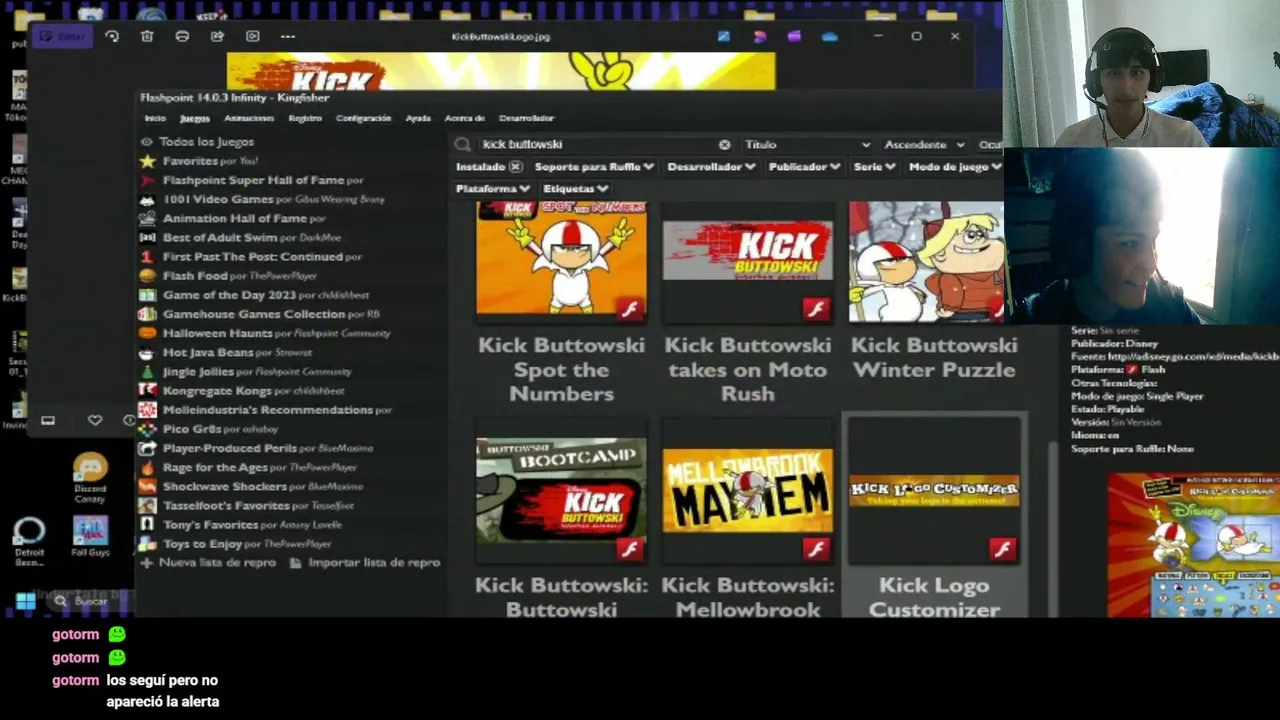The height and width of the screenshot is (720, 1280).
Task: Share the image from the Photos toolbar
Action: click(x=217, y=36)
